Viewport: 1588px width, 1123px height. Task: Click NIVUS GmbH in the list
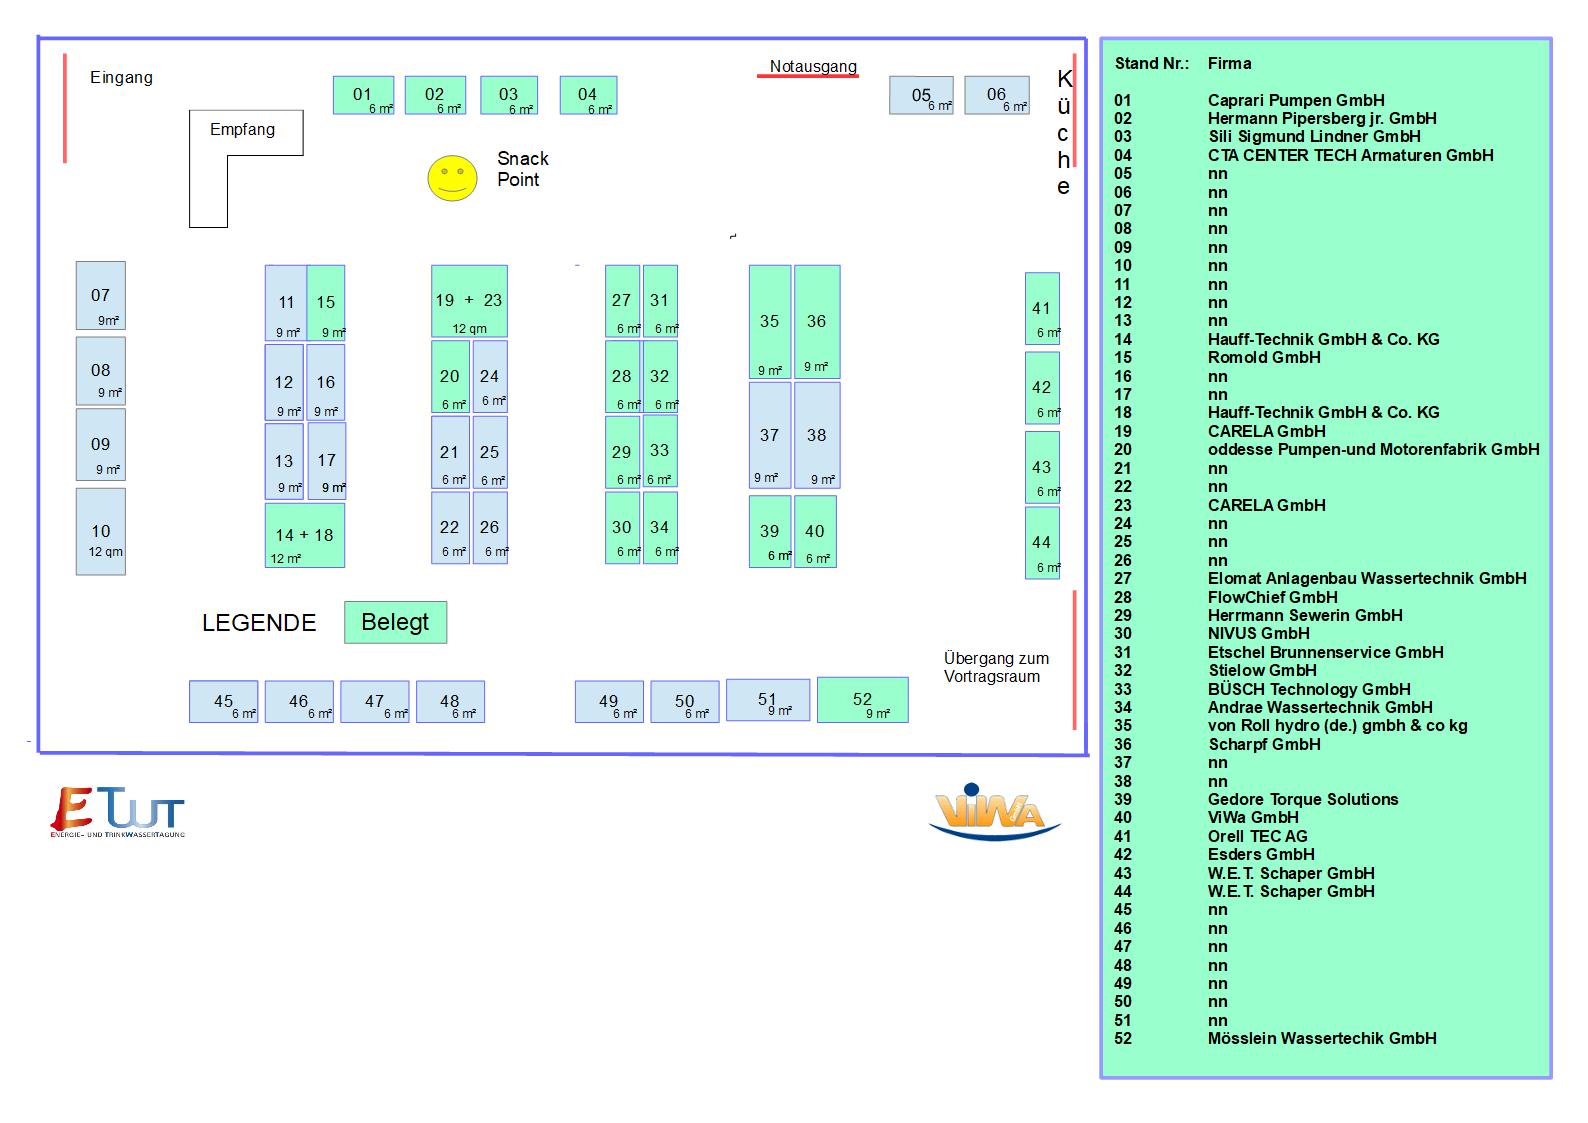pyautogui.click(x=1259, y=633)
